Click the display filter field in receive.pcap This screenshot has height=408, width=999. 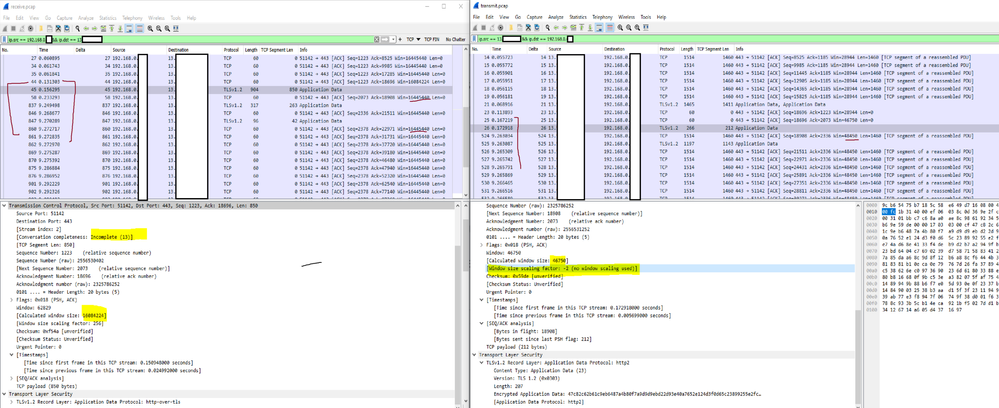click(200, 39)
